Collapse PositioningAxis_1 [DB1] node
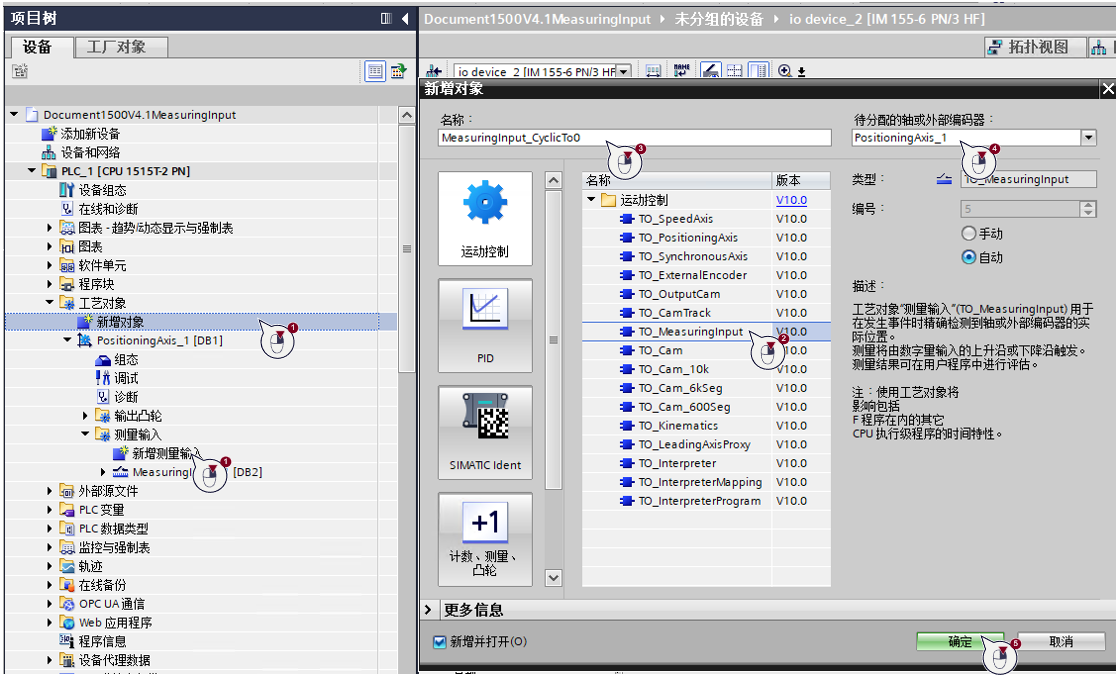The width and height of the screenshot is (1116, 680). click(67, 340)
